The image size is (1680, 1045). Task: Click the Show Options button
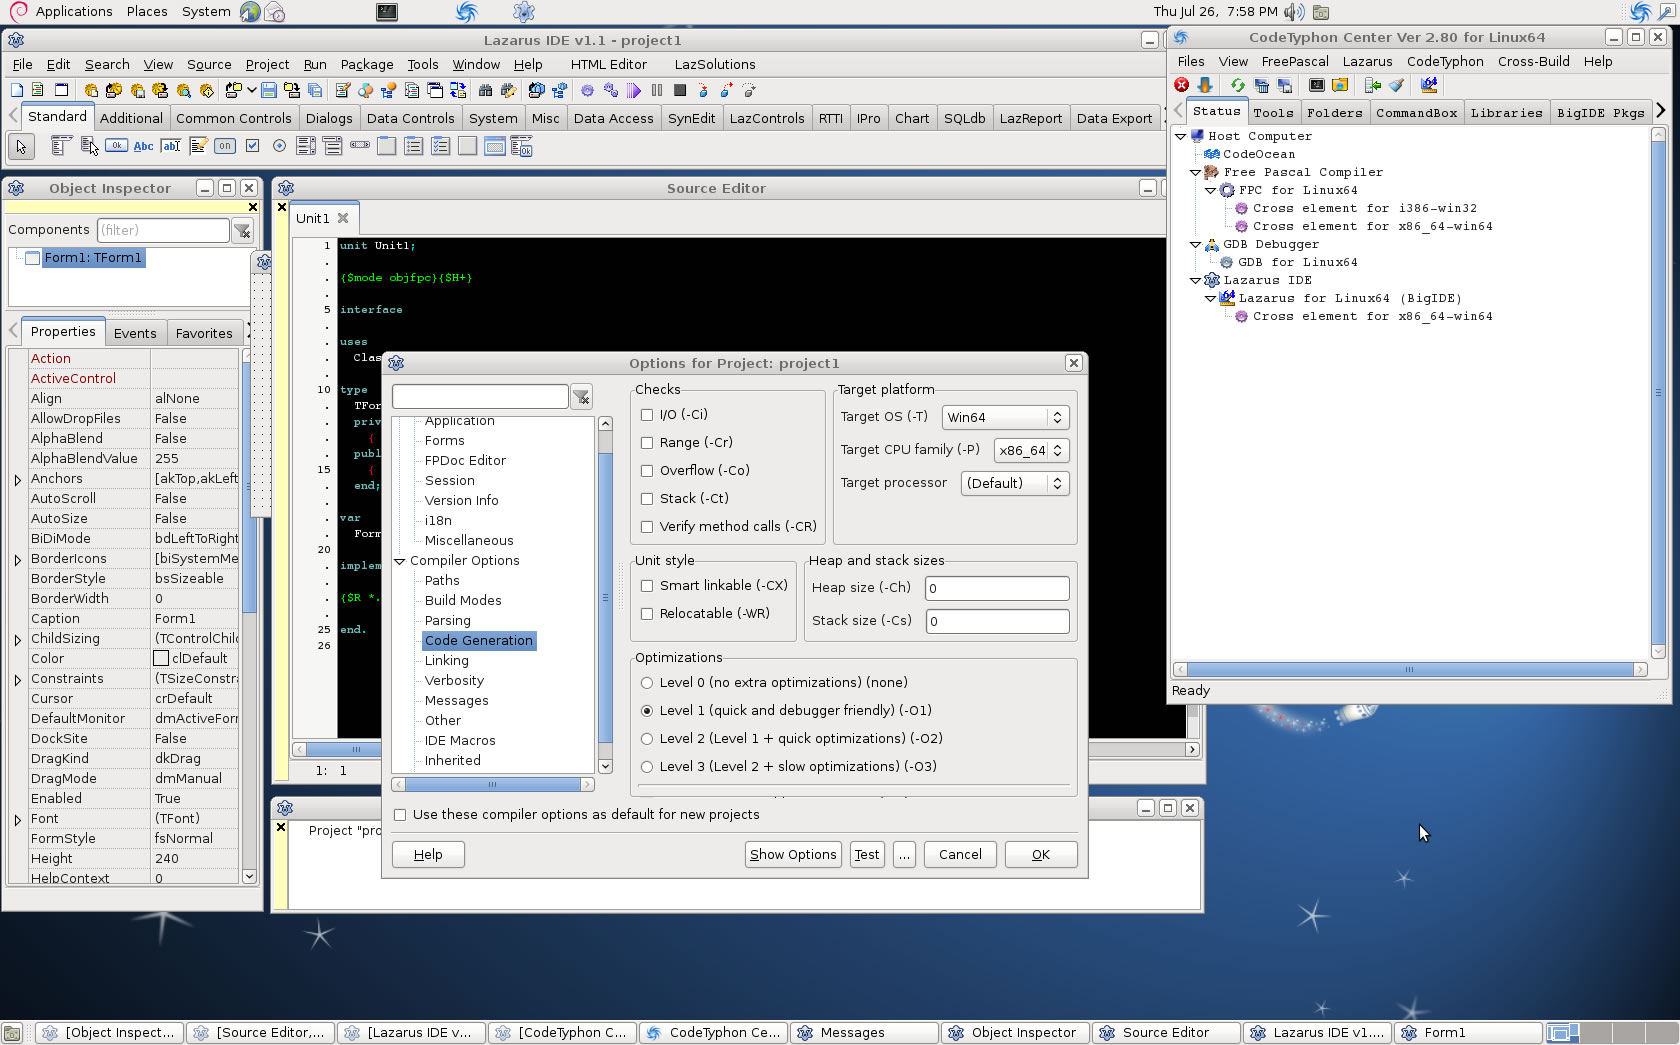click(793, 855)
